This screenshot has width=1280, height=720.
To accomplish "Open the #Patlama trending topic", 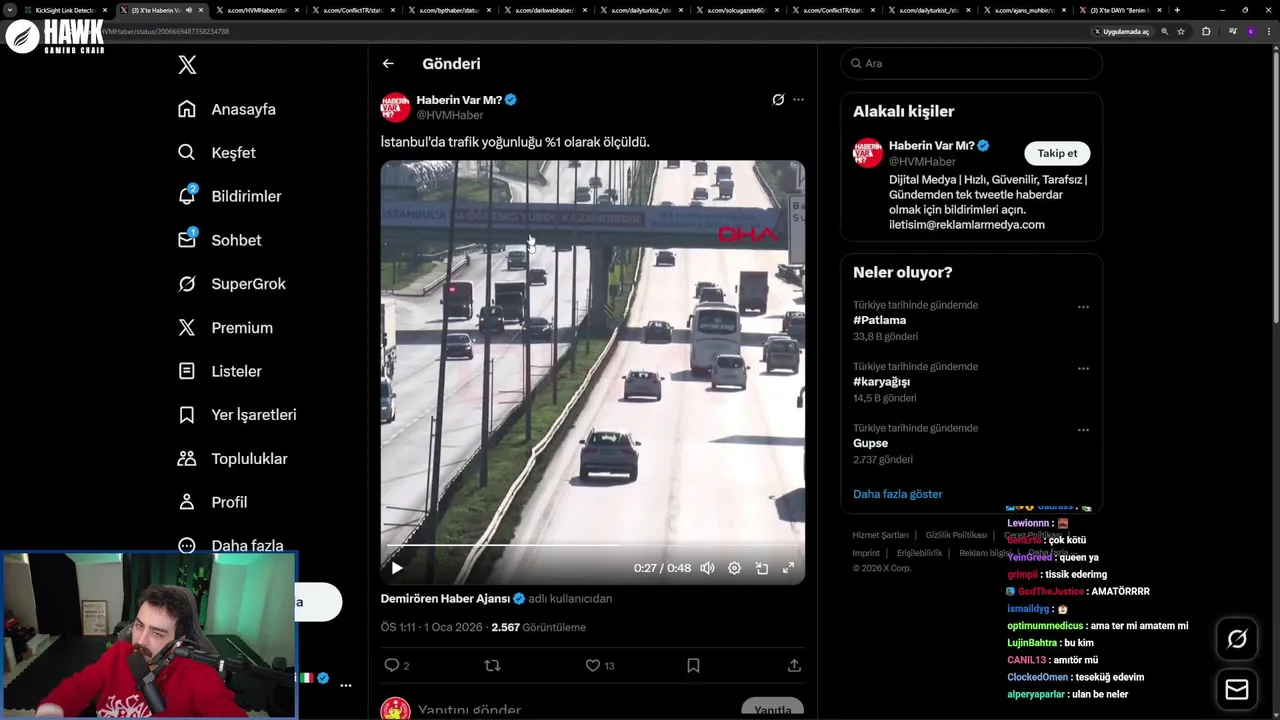I will [x=879, y=320].
